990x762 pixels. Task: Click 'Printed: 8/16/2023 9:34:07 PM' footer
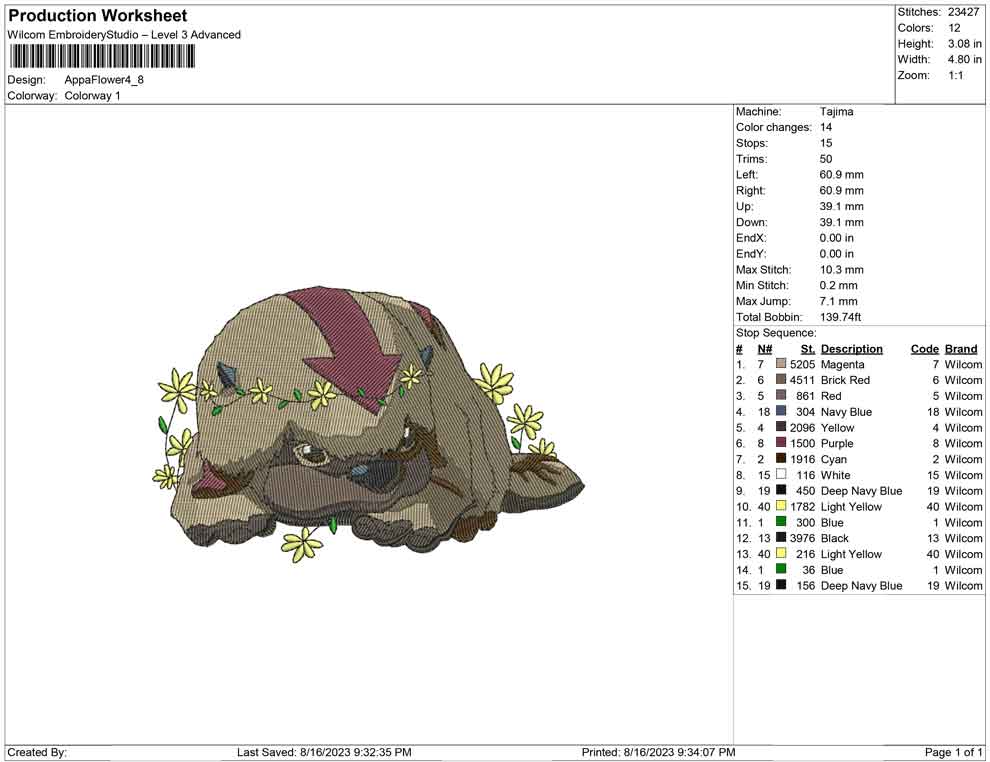[x=658, y=752]
